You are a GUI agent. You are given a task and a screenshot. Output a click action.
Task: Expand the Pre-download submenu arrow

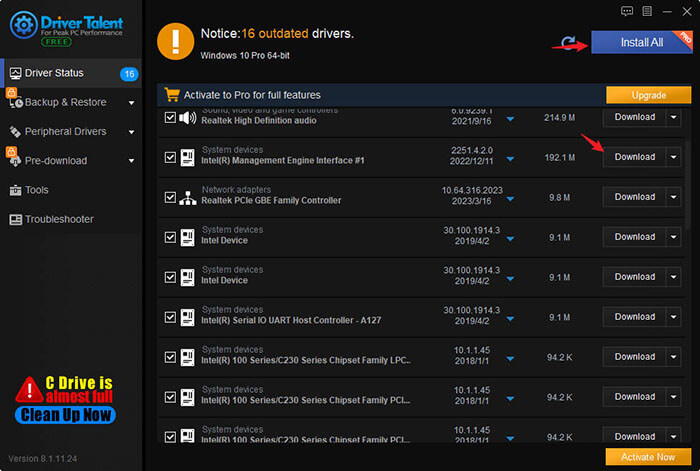click(131, 161)
